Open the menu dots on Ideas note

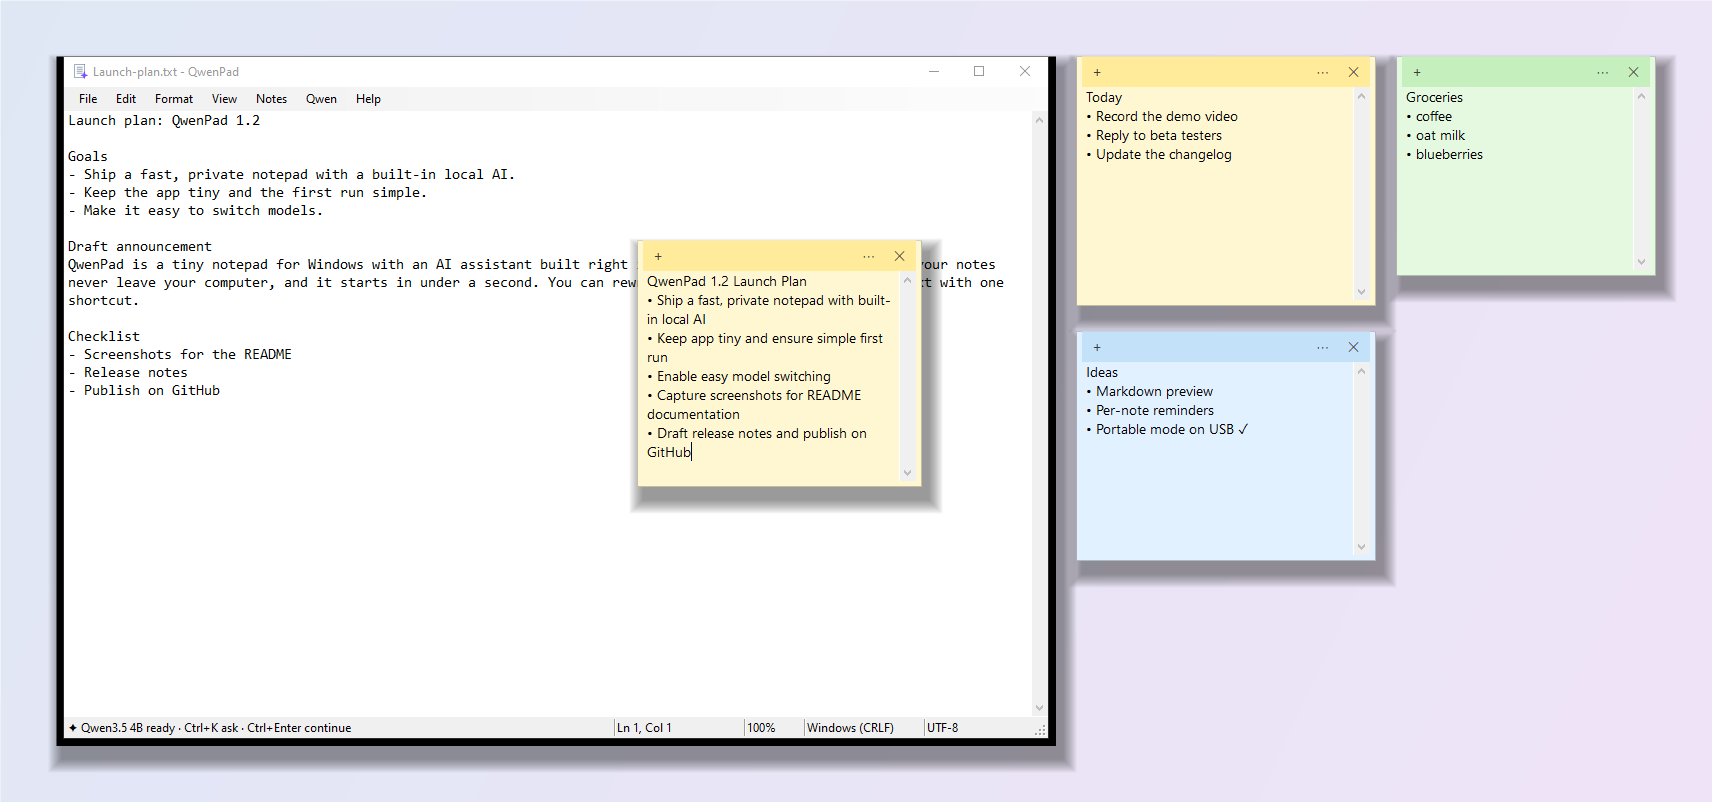[1322, 347]
